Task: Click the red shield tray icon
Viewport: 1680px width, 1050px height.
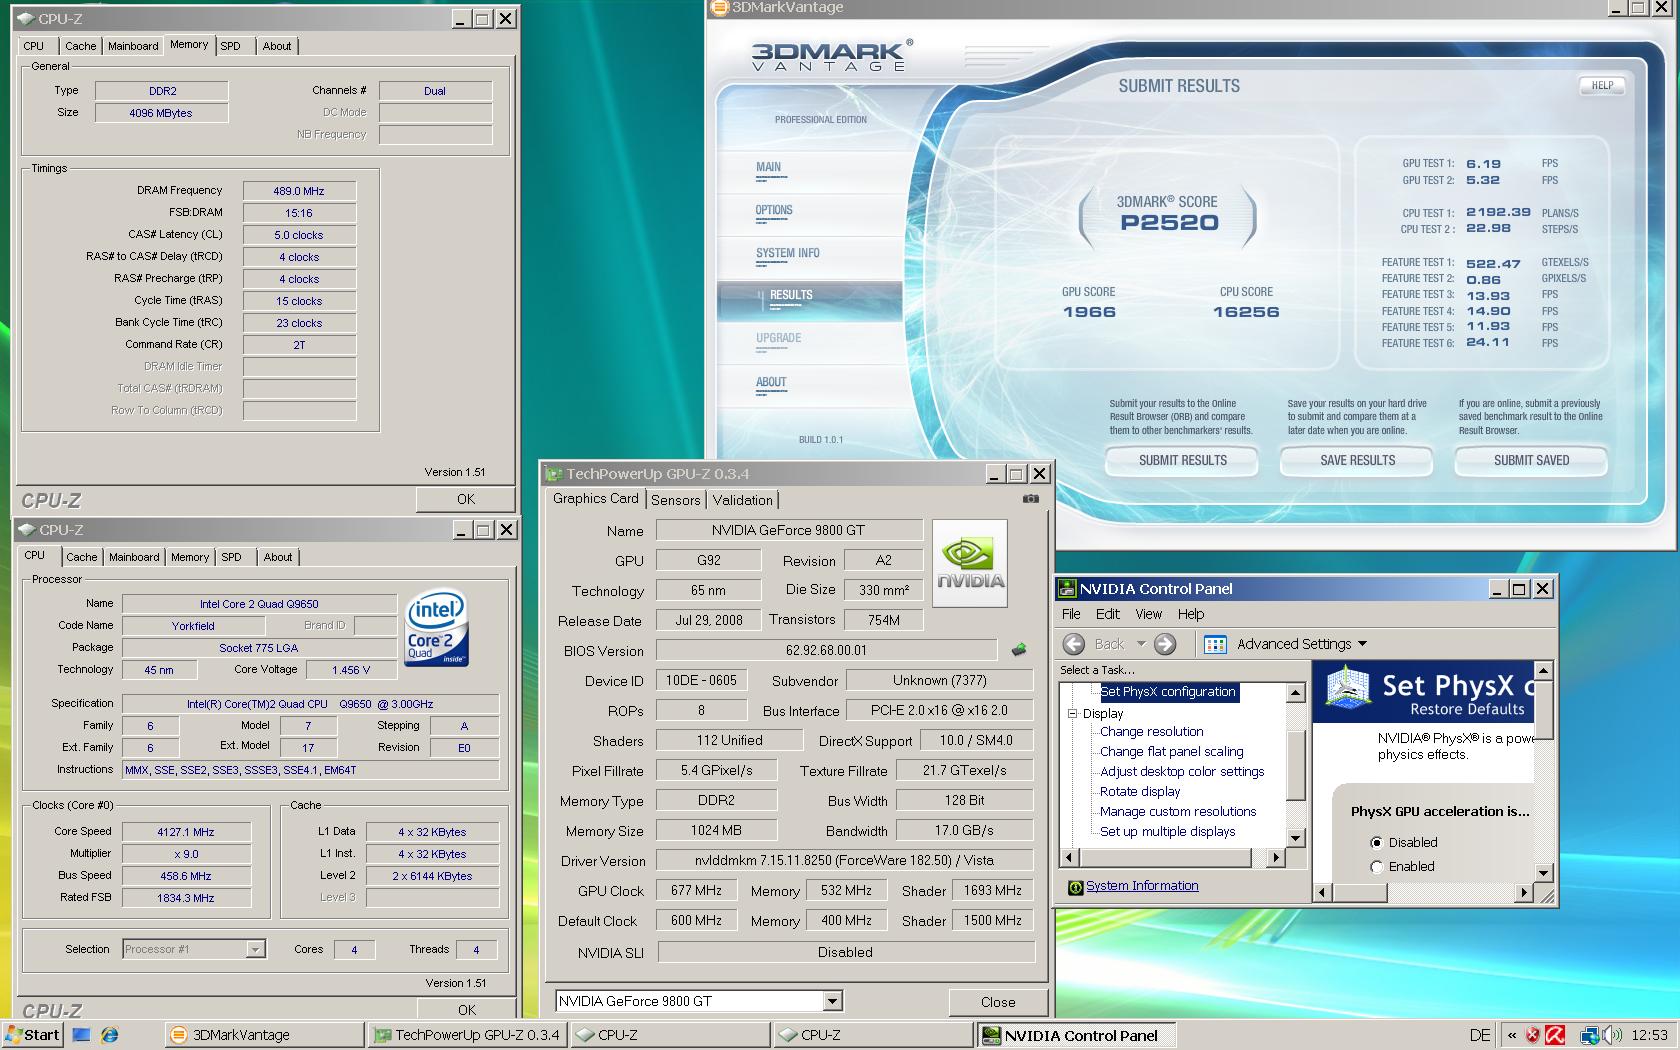Action: point(1532,1035)
